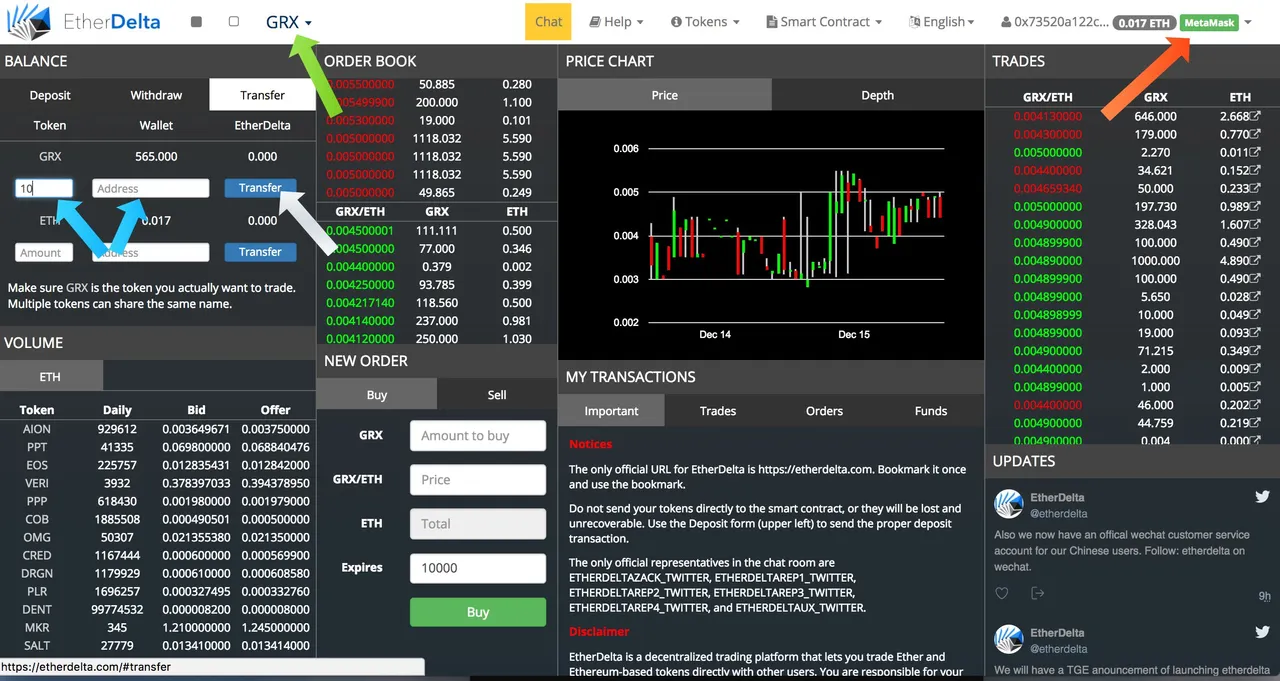Open the Orders tab in My Transactions
This screenshot has width=1280, height=681.
tap(824, 411)
